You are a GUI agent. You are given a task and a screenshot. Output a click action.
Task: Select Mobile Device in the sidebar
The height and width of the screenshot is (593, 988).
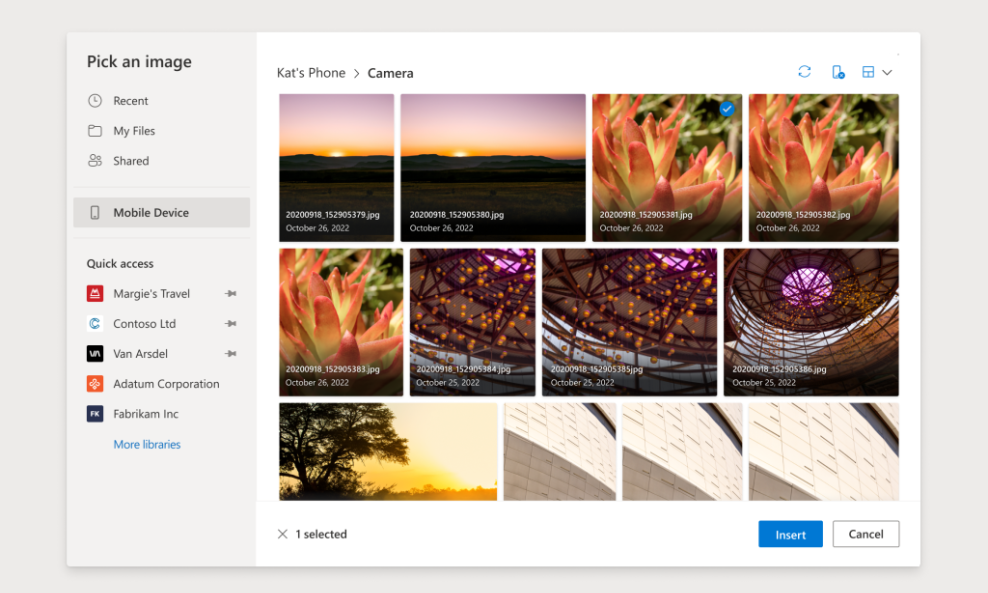pyautogui.click(x=161, y=212)
